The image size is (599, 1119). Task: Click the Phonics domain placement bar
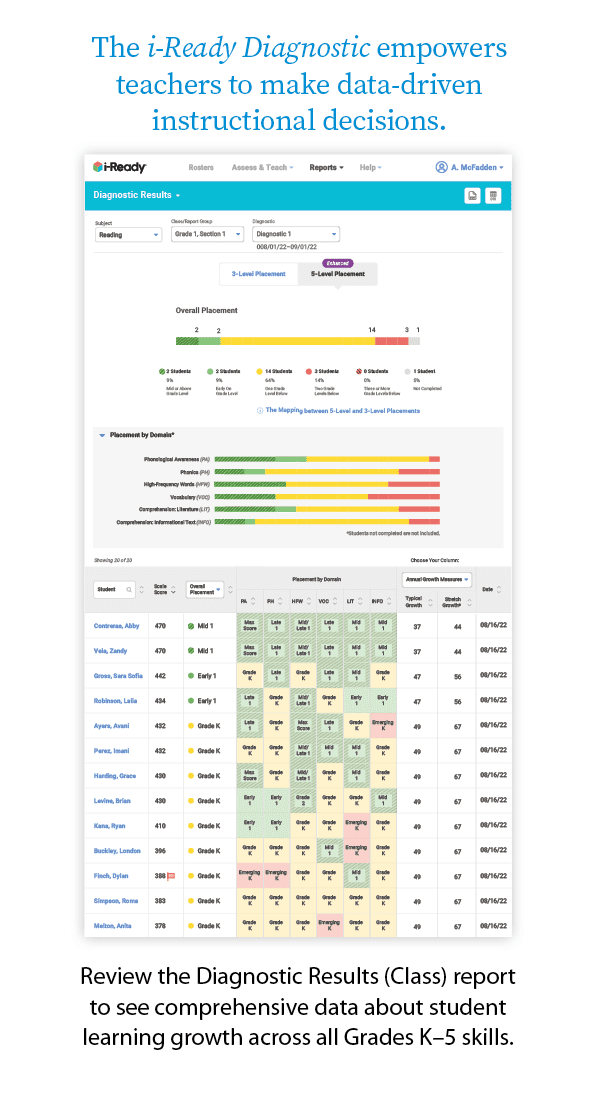pyautogui.click(x=327, y=472)
